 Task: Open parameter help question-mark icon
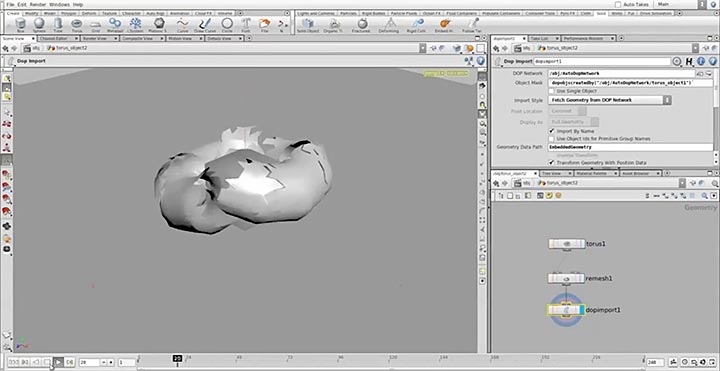click(712, 61)
